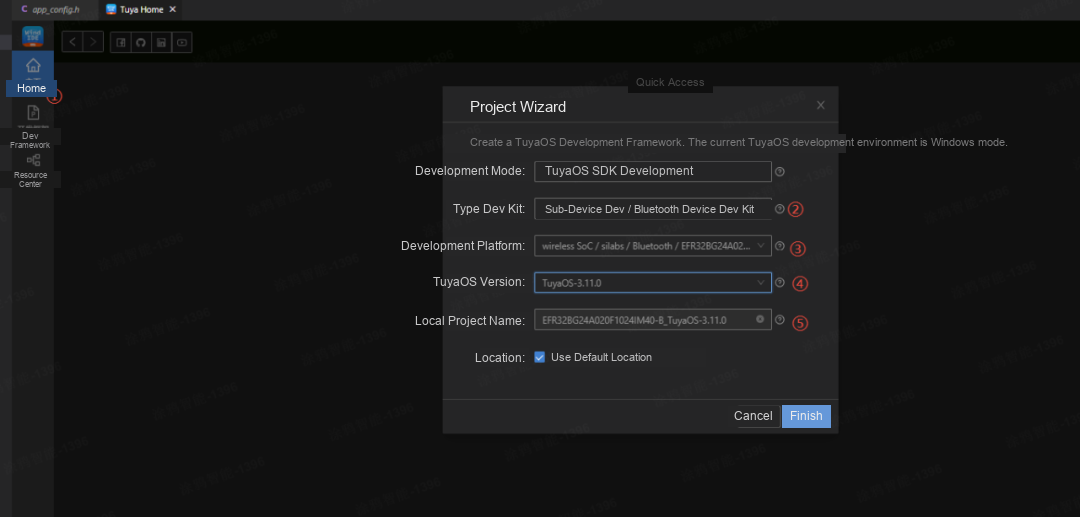Open the GitHub link icon
The width and height of the screenshot is (1080, 517).
[x=141, y=43]
